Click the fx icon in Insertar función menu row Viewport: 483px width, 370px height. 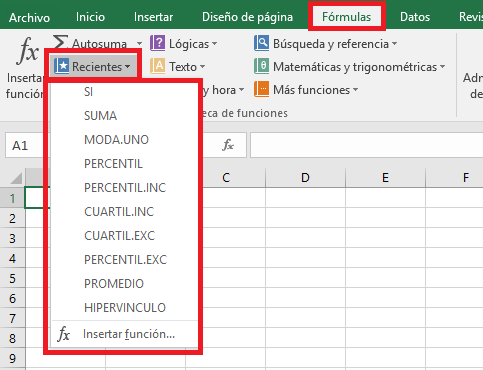[x=64, y=334]
